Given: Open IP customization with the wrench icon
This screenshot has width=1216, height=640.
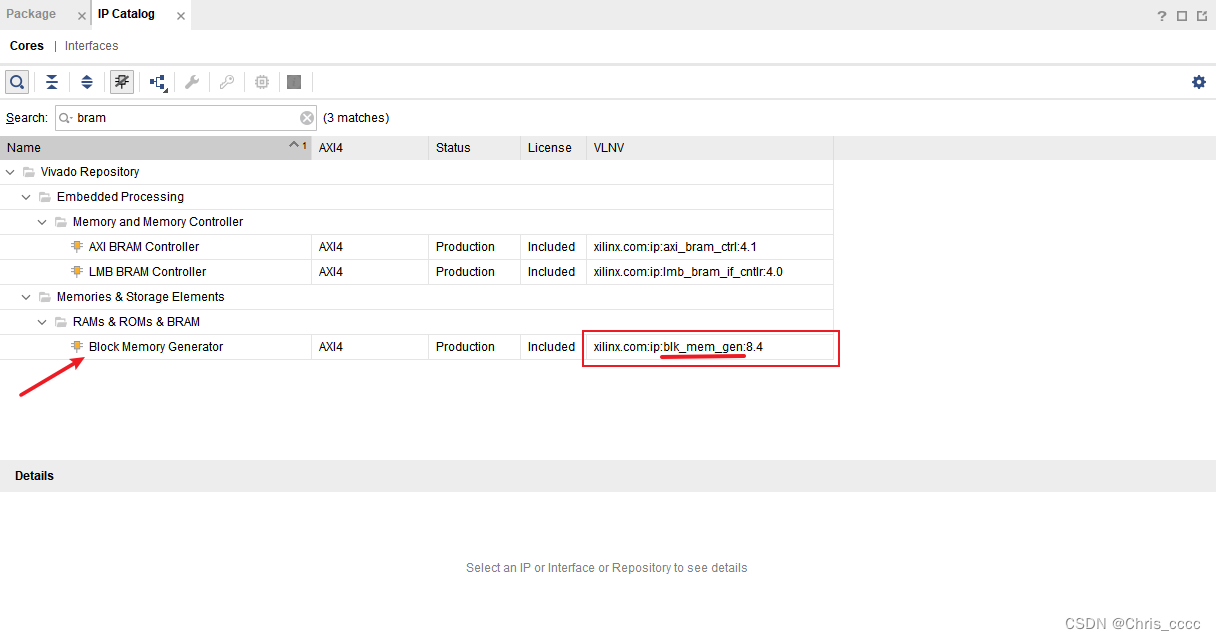Looking at the screenshot, I should [191, 81].
